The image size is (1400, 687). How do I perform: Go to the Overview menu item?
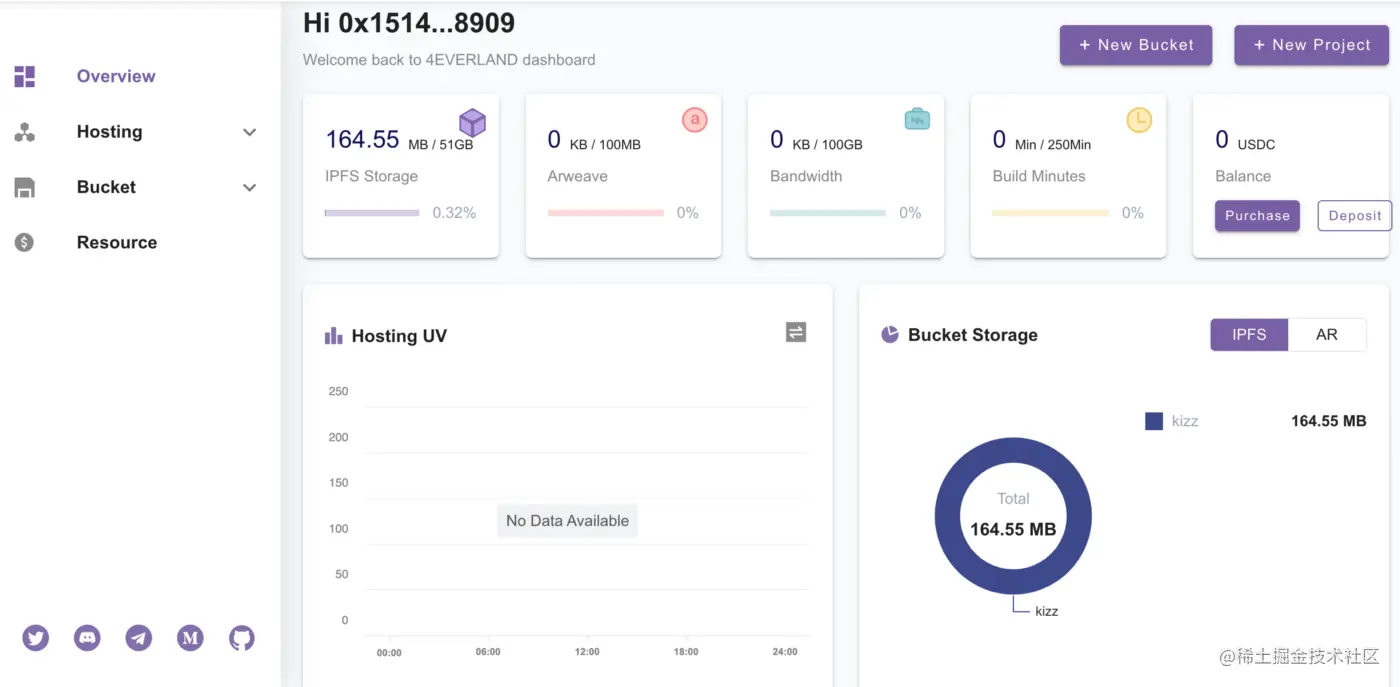click(116, 76)
